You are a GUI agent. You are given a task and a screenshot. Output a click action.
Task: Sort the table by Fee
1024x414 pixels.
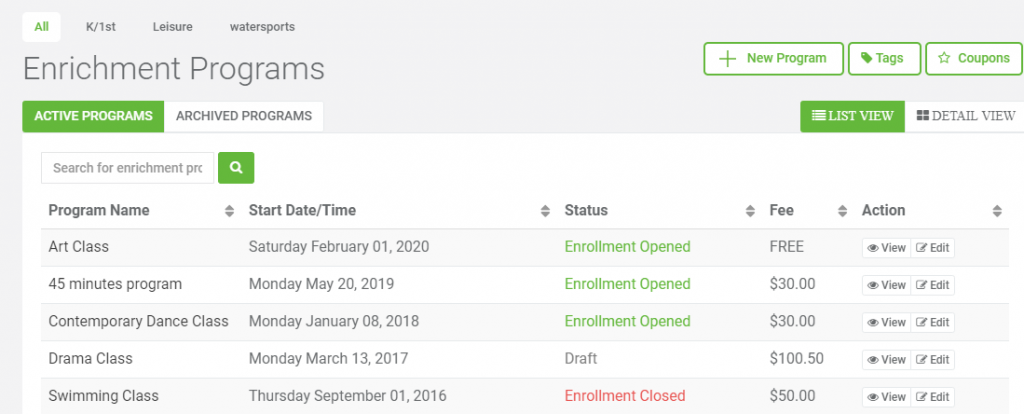(x=843, y=211)
